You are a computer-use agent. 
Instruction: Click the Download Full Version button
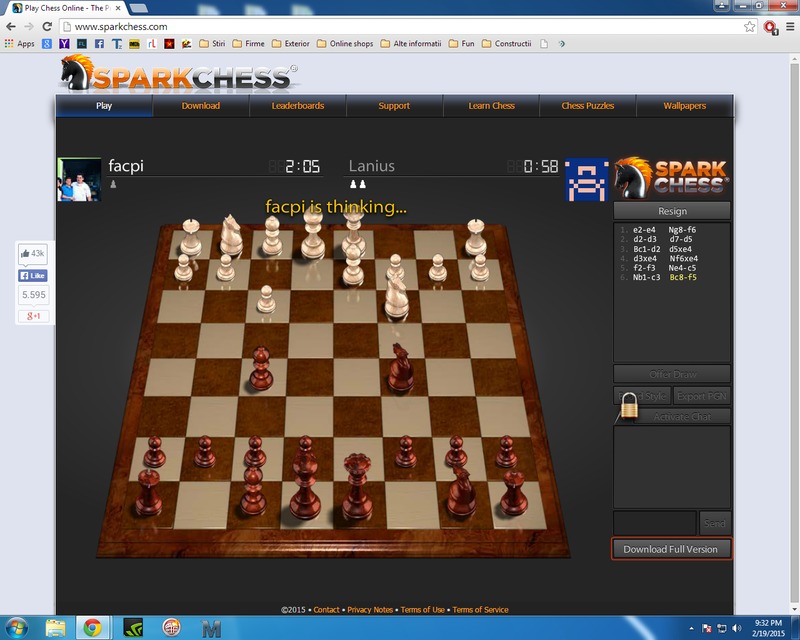coord(671,549)
